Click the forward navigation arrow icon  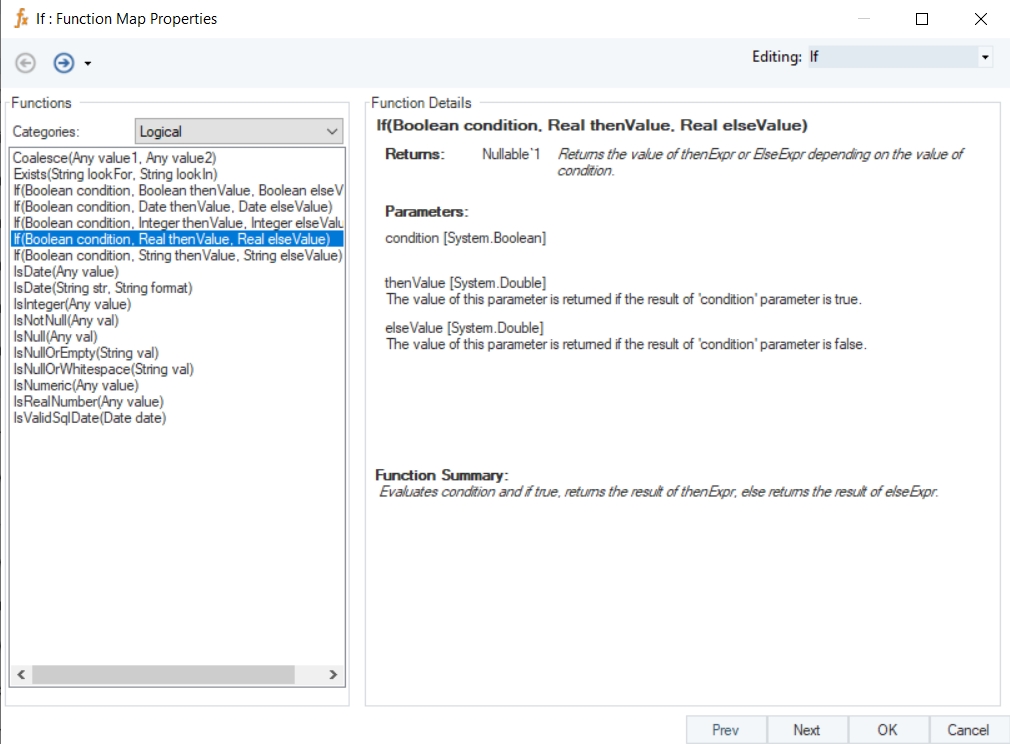click(64, 63)
